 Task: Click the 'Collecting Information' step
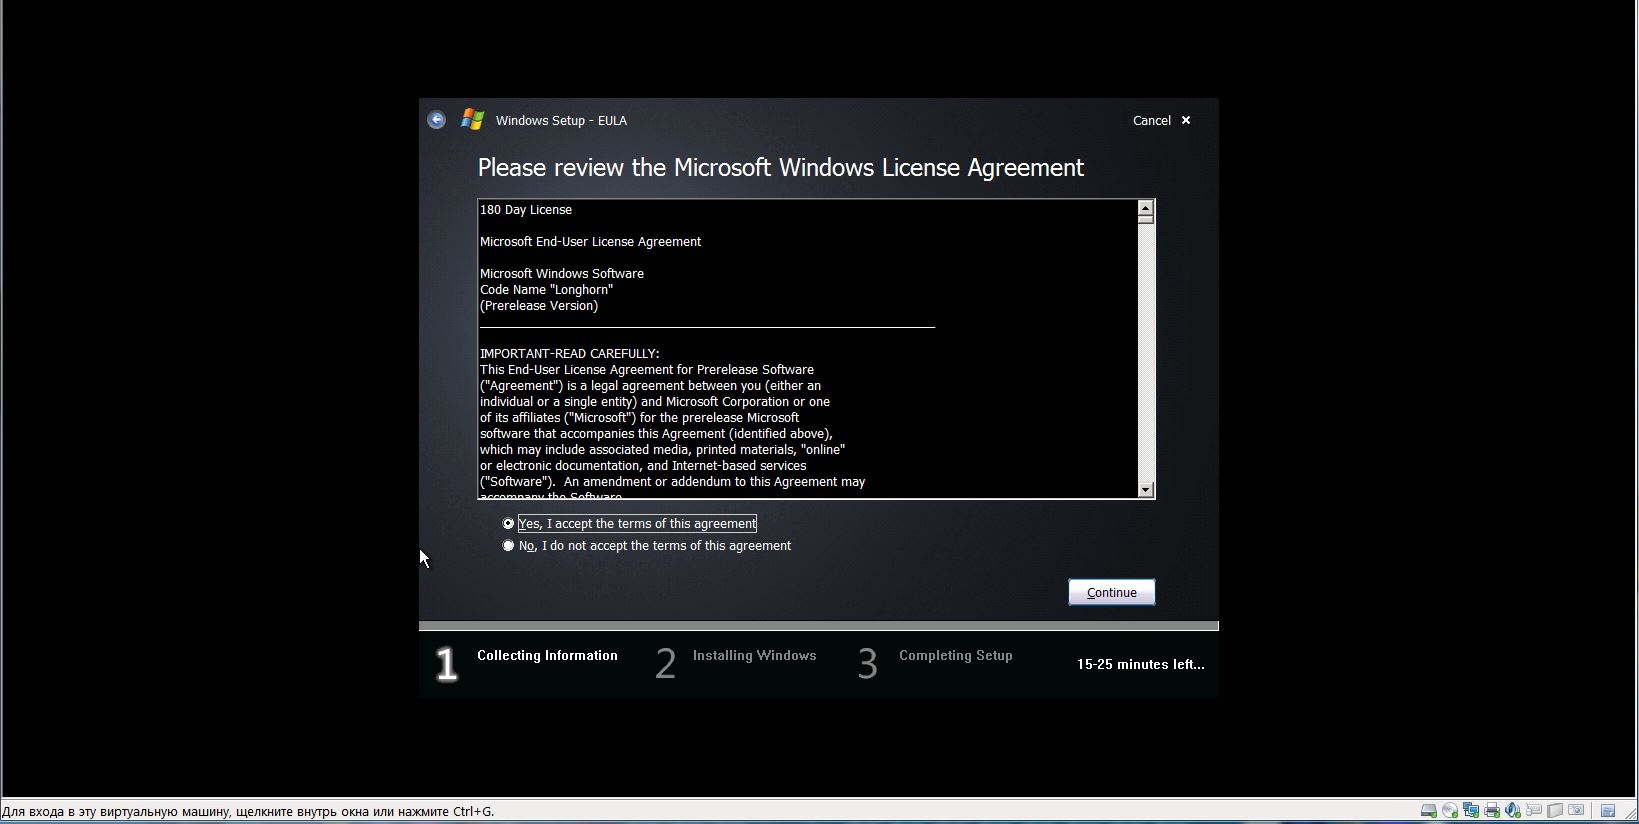547,656
